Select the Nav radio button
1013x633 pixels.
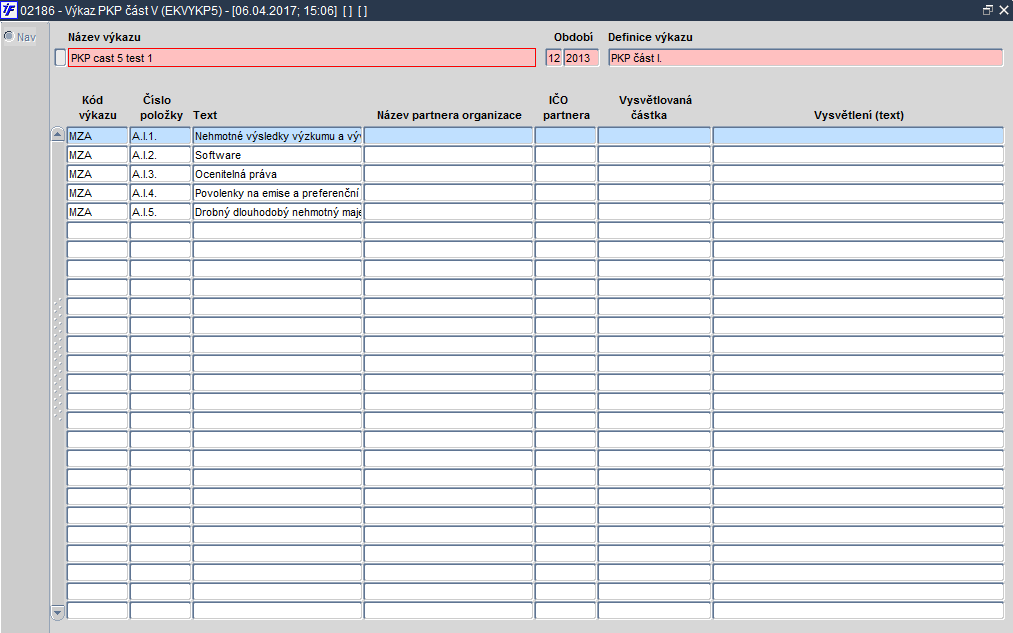coord(9,36)
